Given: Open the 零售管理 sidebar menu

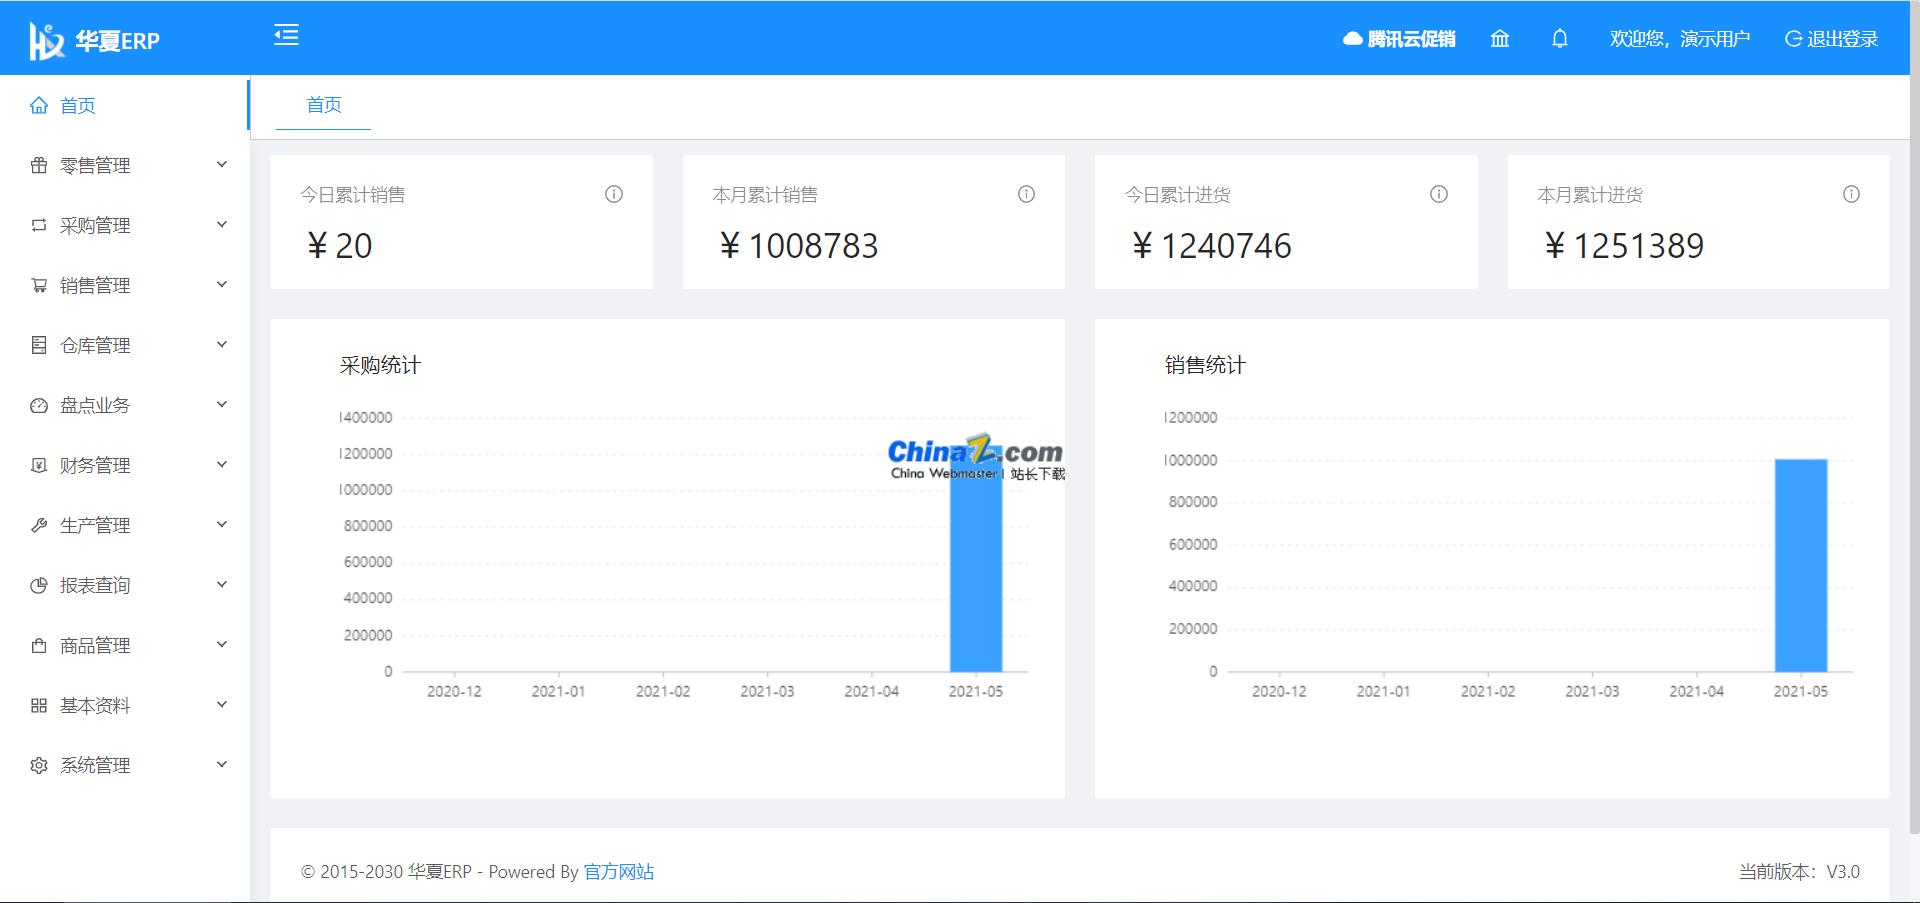Looking at the screenshot, I should 124,165.
